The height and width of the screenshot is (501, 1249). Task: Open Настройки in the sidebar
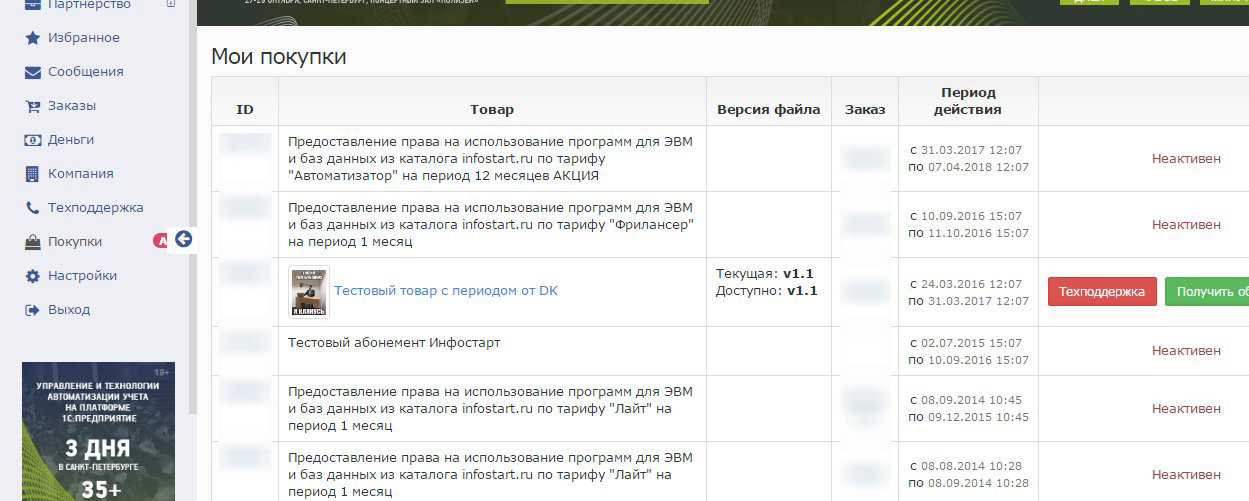[x=83, y=276]
